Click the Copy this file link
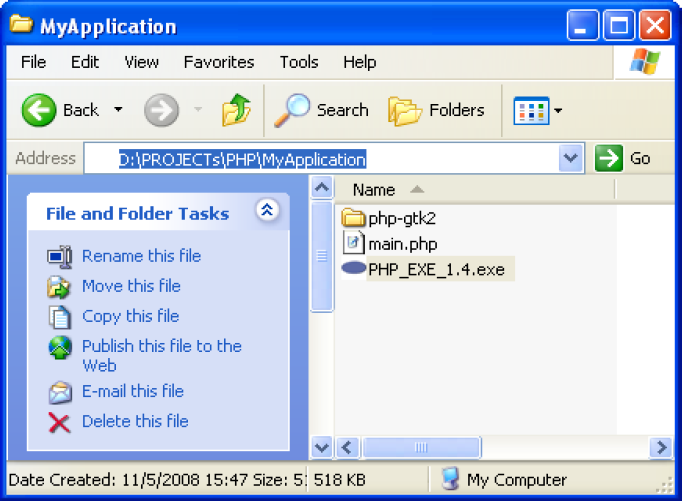The width and height of the screenshot is (682, 501). (130, 316)
